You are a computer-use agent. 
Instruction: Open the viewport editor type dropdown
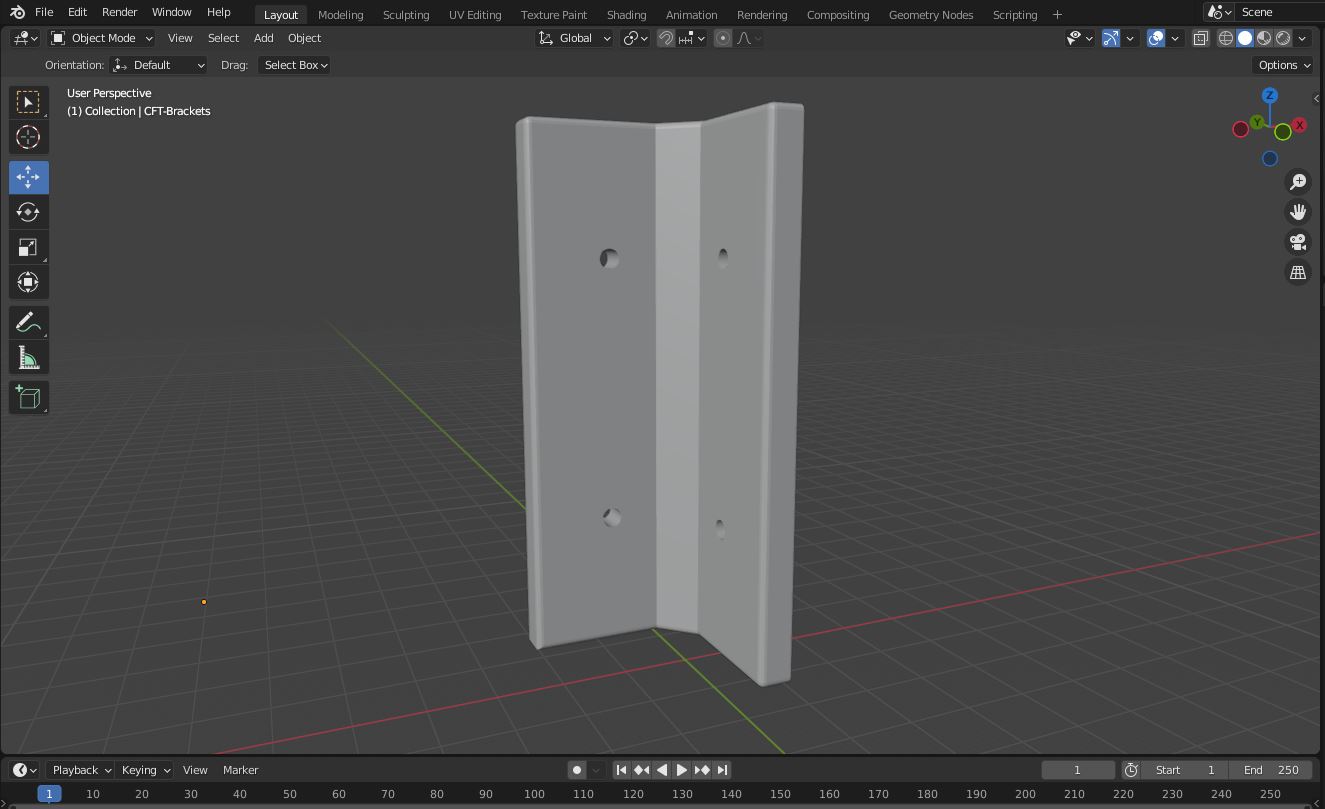click(x=26, y=38)
